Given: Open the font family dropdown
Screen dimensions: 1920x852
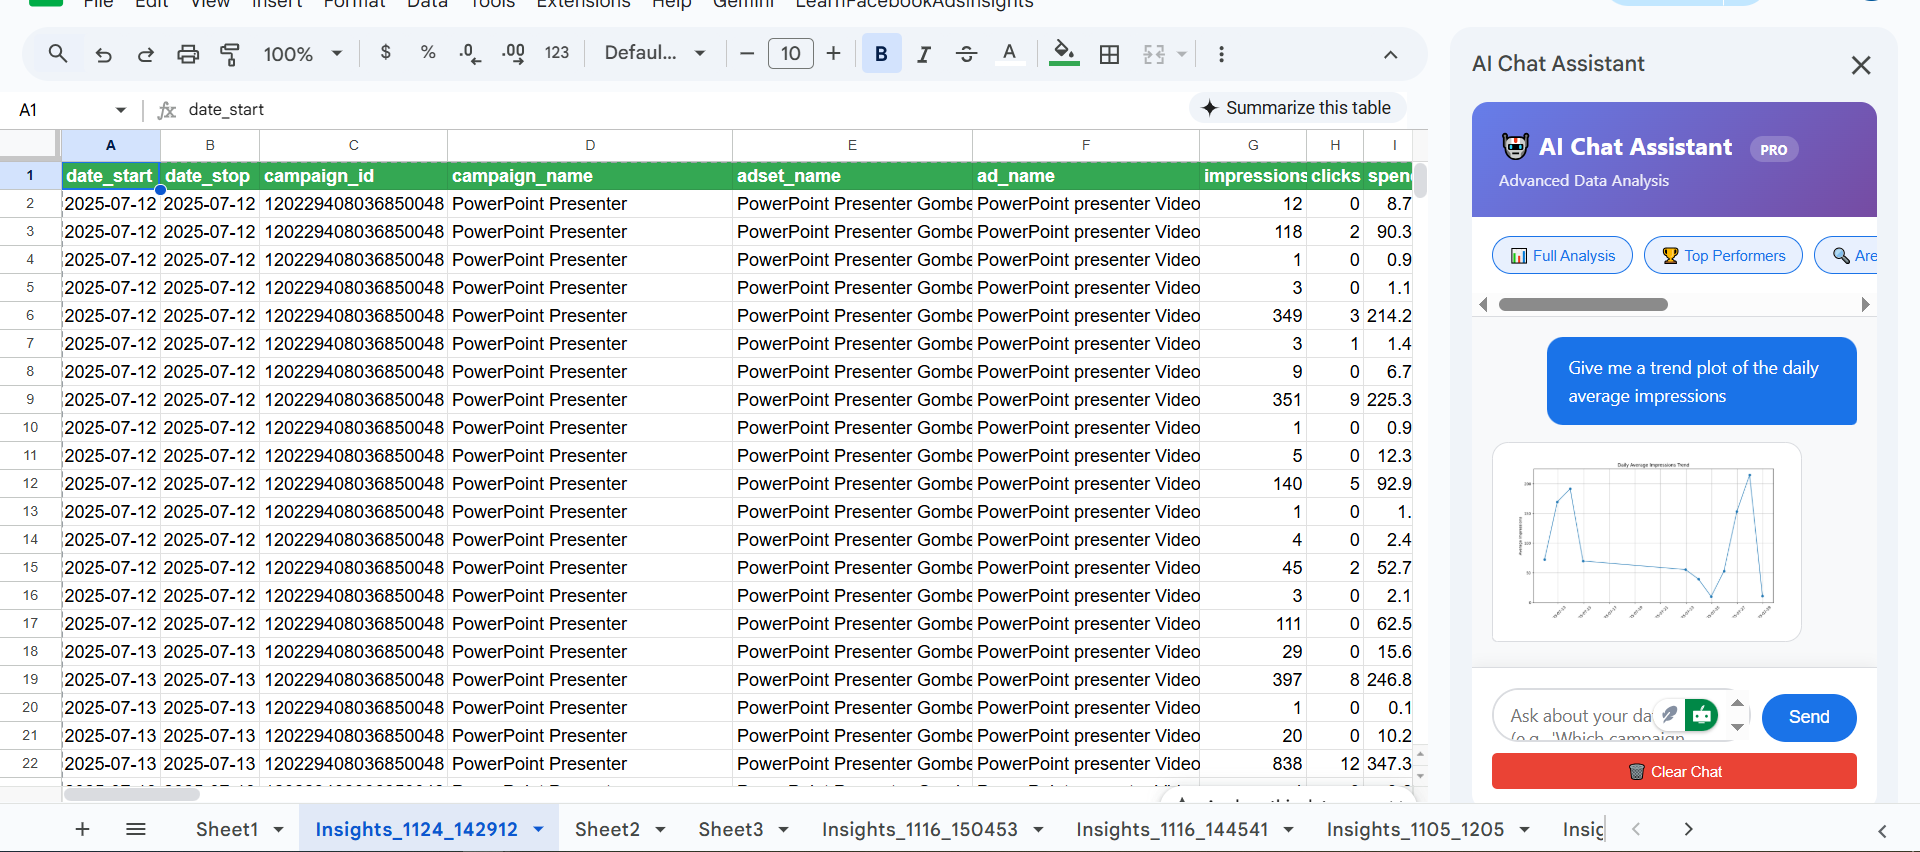Looking at the screenshot, I should (655, 53).
